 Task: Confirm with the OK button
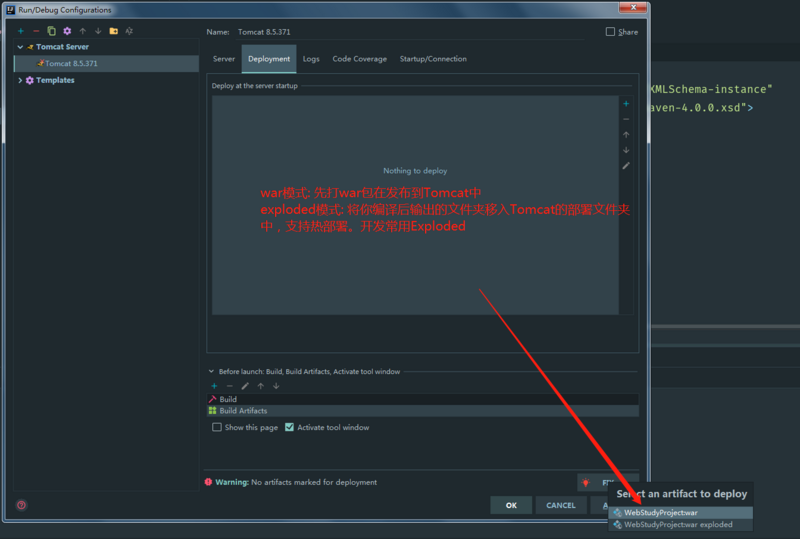pyautogui.click(x=511, y=505)
